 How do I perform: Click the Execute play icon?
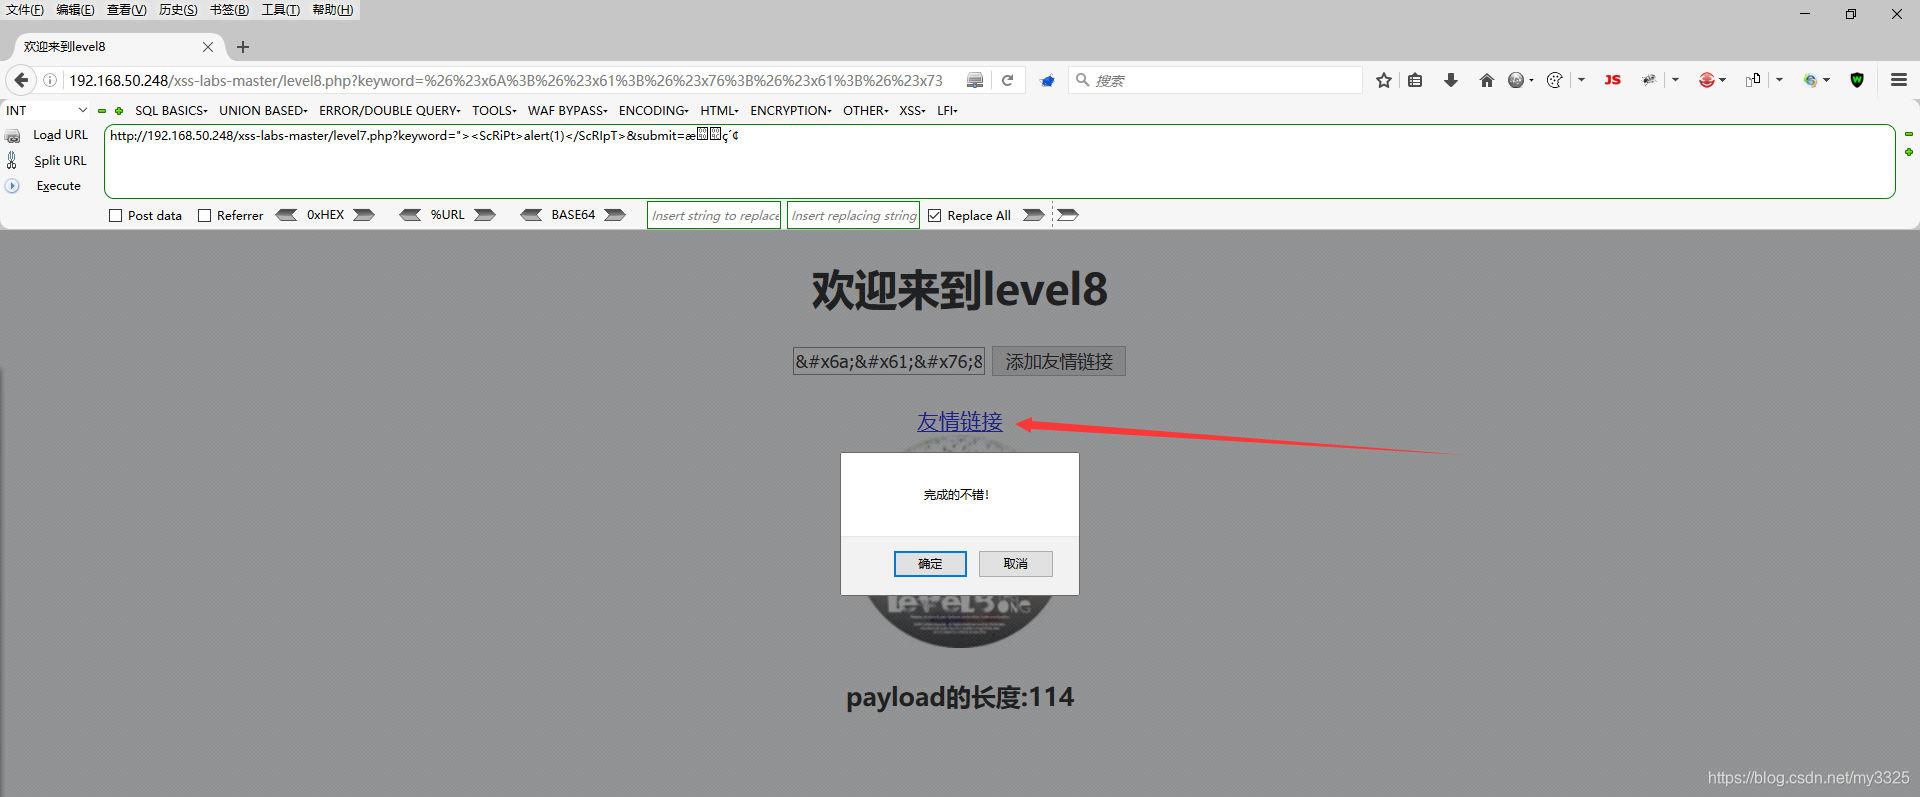click(12, 186)
